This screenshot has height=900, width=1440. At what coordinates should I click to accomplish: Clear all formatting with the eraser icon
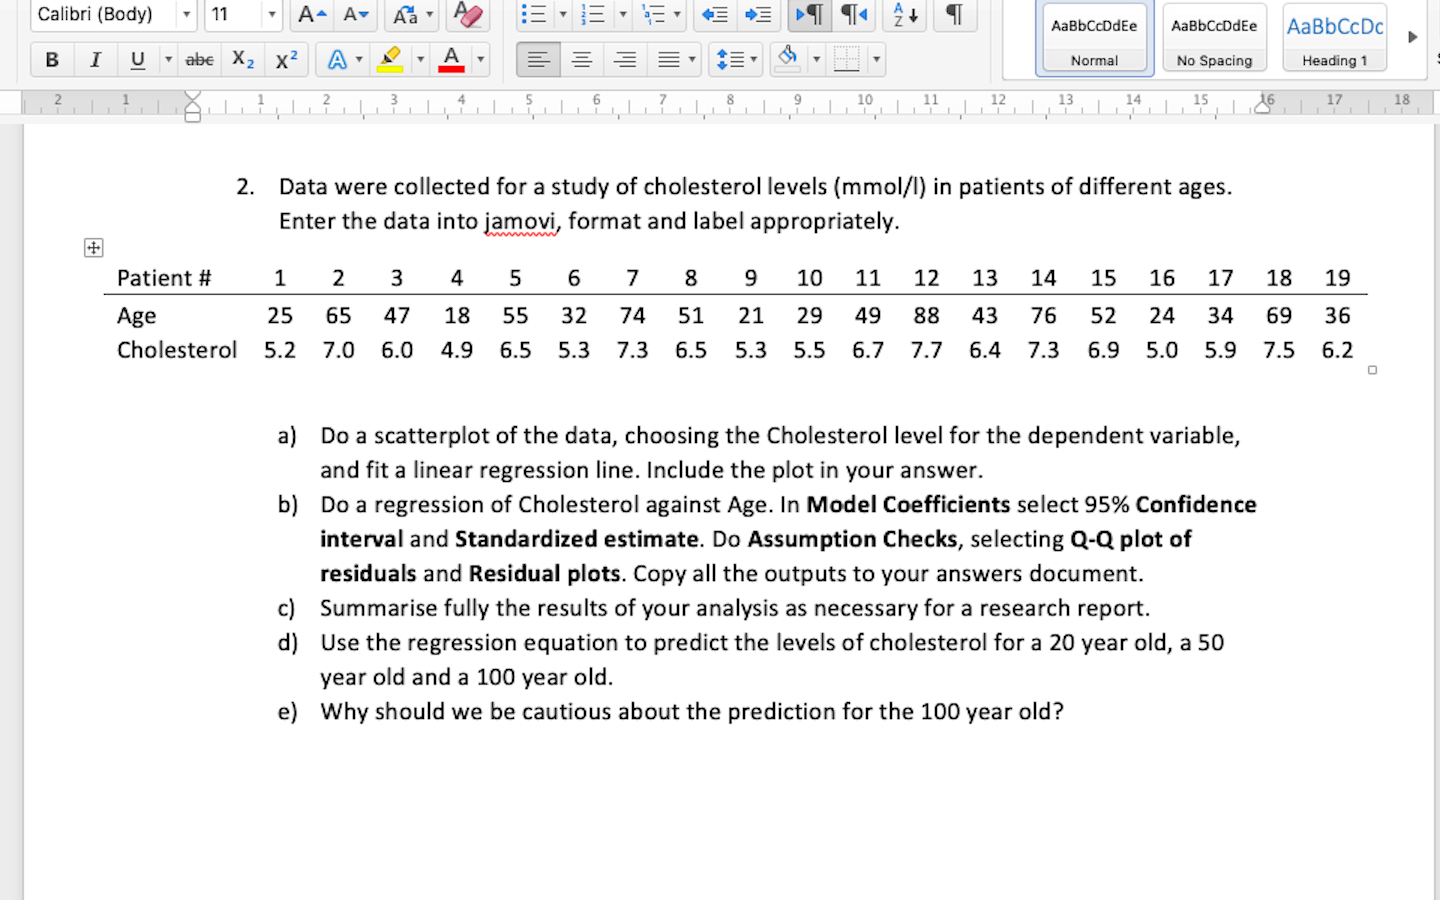[467, 14]
